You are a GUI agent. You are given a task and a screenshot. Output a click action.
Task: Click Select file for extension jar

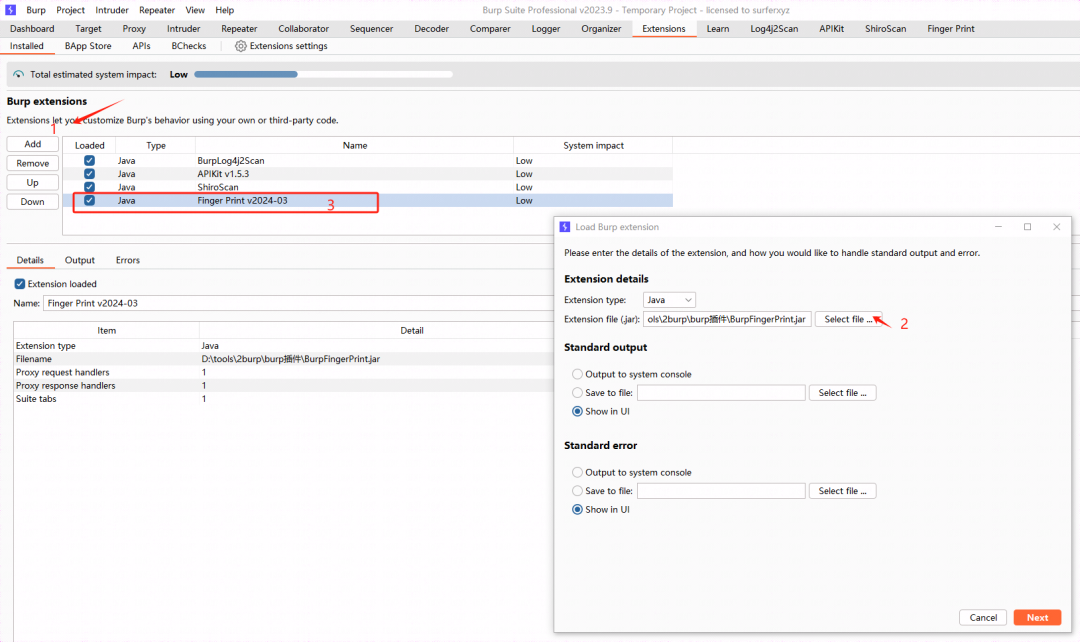point(848,320)
